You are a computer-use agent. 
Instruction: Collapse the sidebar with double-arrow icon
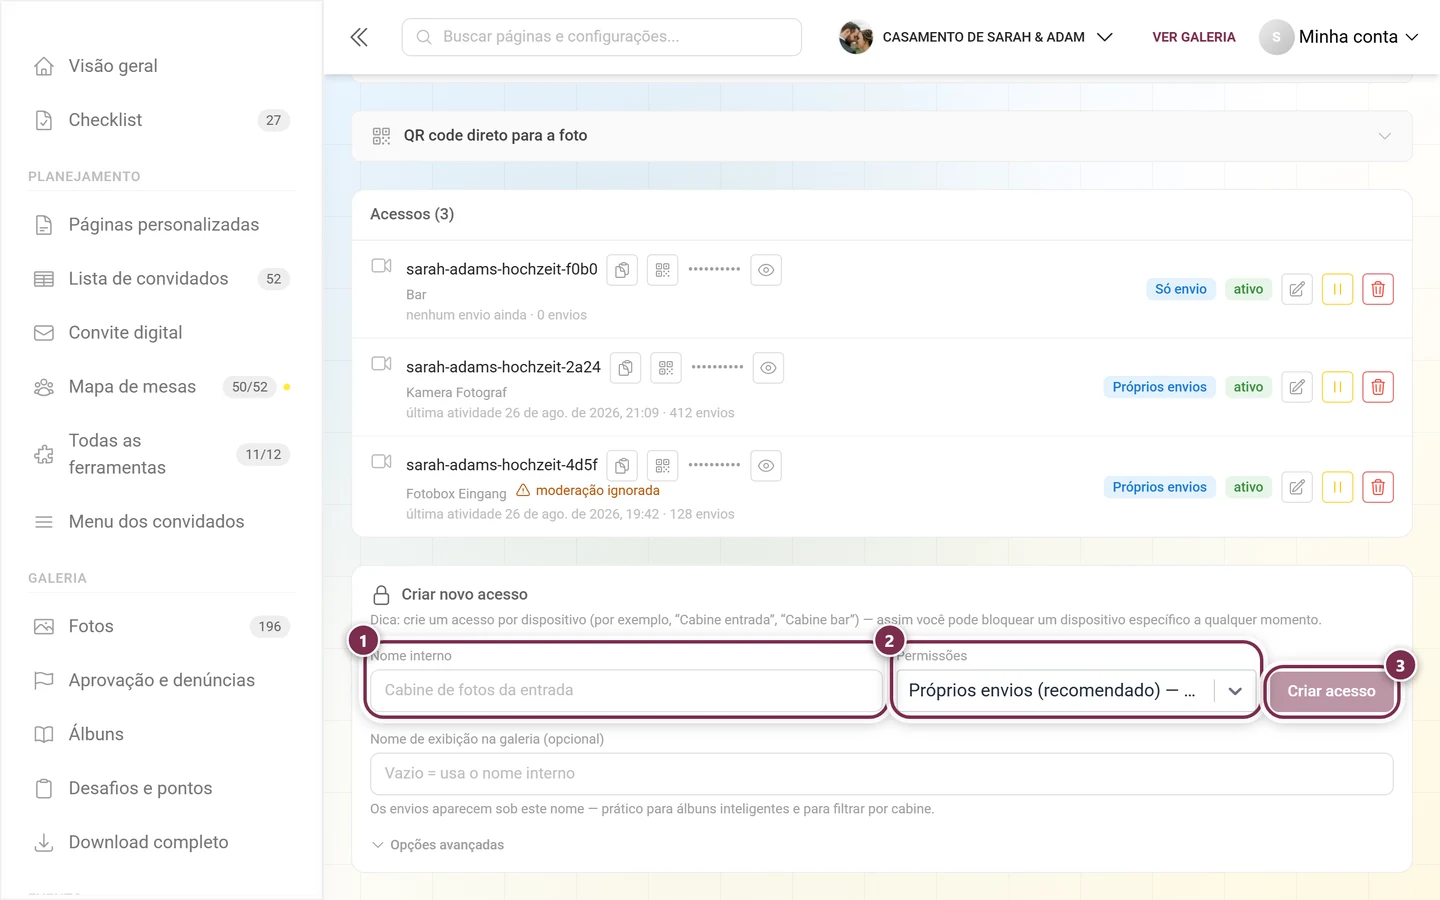tap(359, 37)
